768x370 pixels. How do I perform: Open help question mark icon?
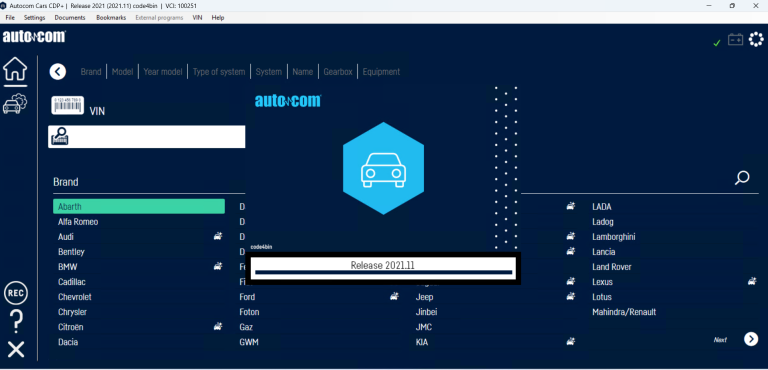click(x=16, y=322)
